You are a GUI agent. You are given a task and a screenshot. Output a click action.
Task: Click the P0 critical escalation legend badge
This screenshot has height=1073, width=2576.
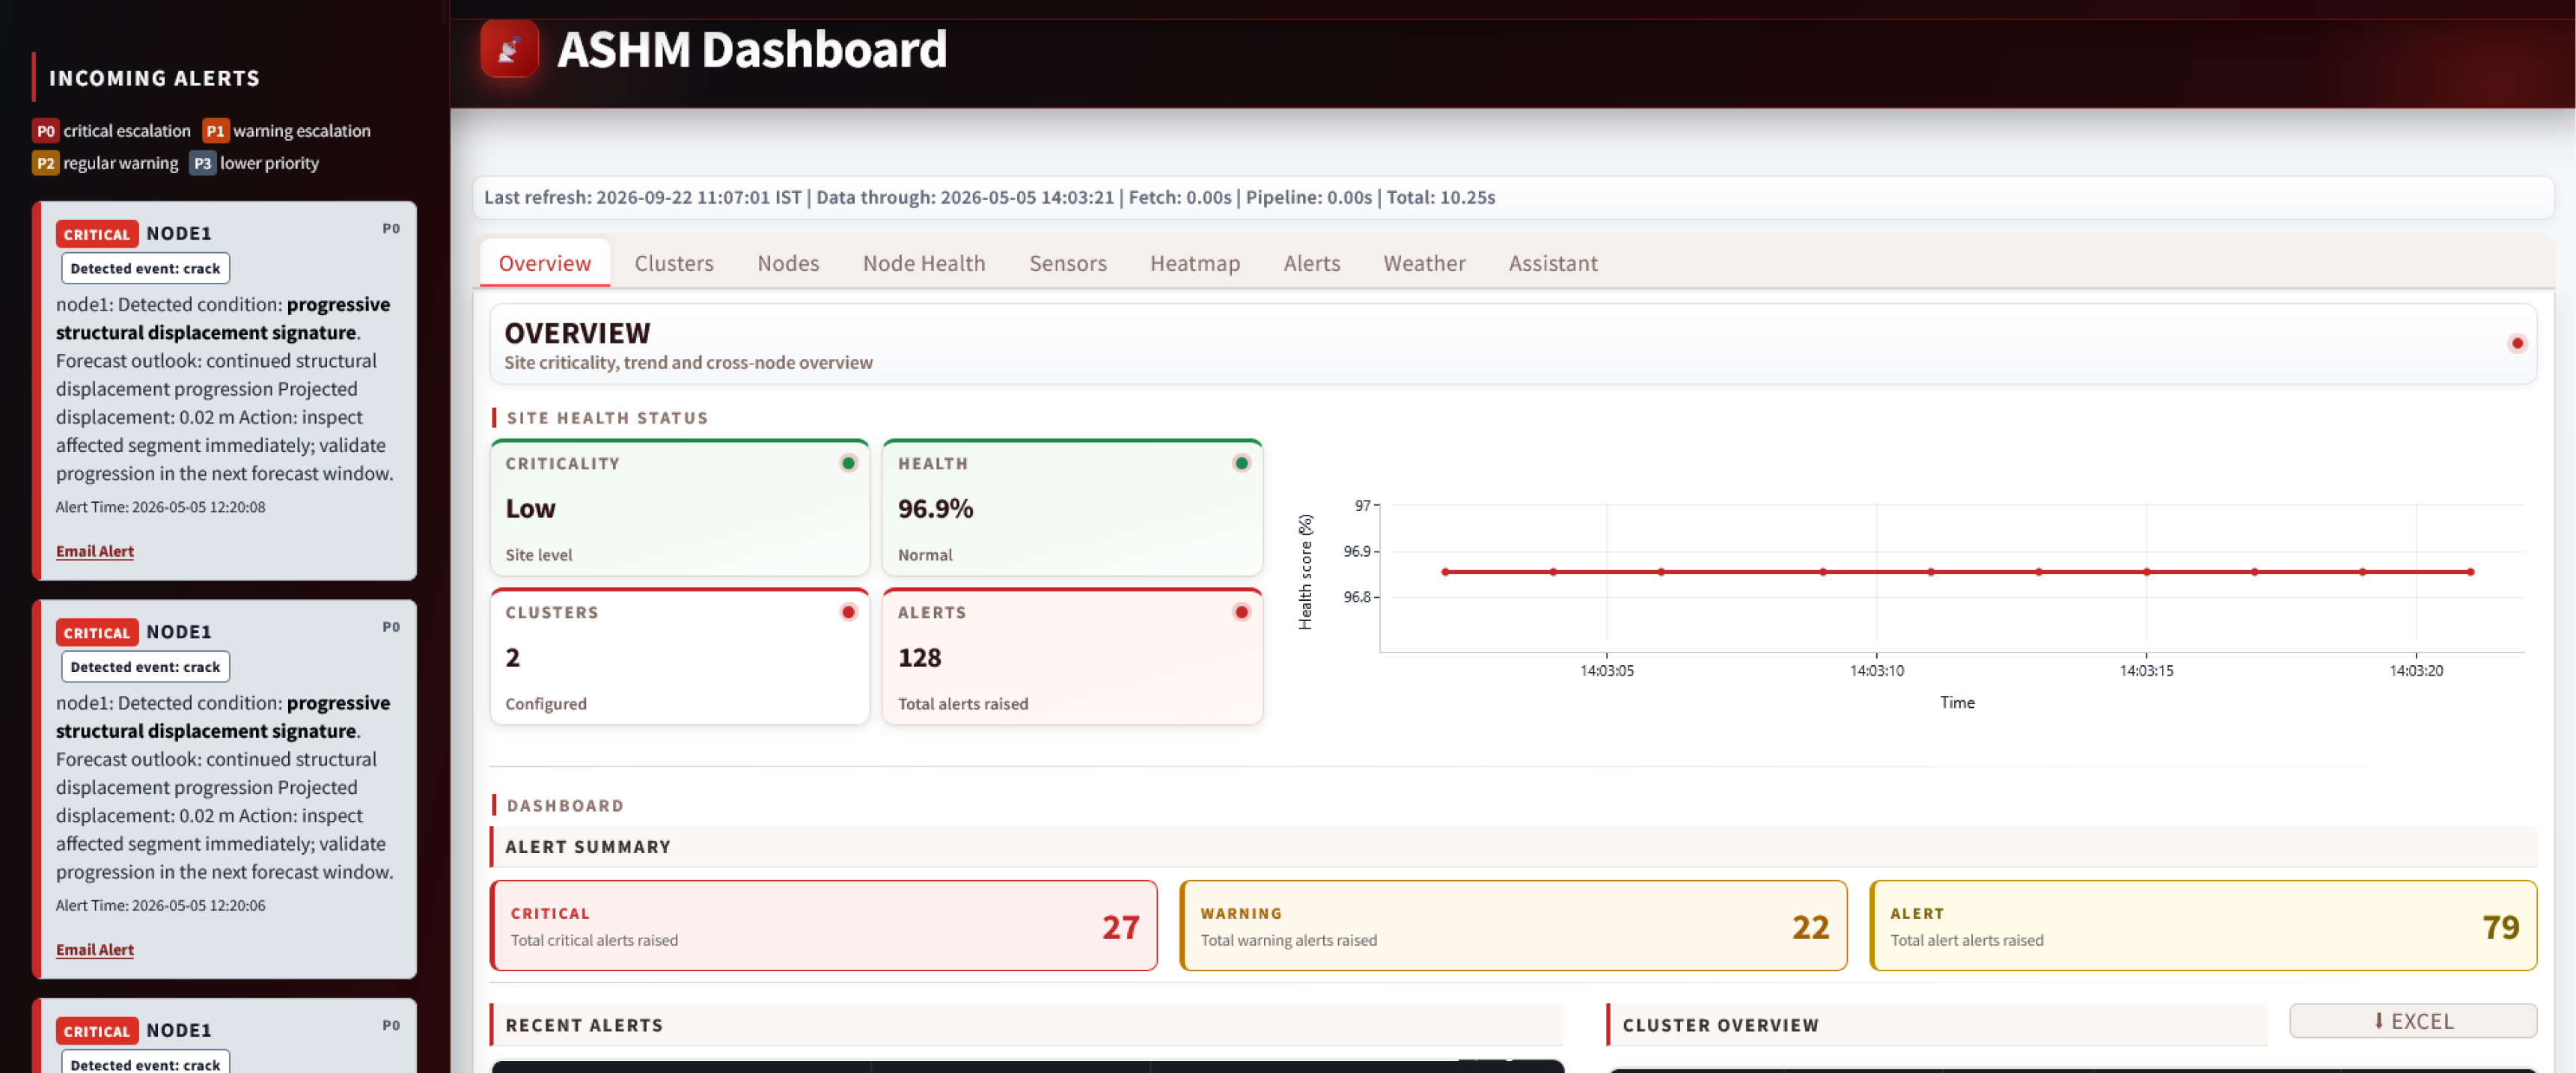point(46,131)
